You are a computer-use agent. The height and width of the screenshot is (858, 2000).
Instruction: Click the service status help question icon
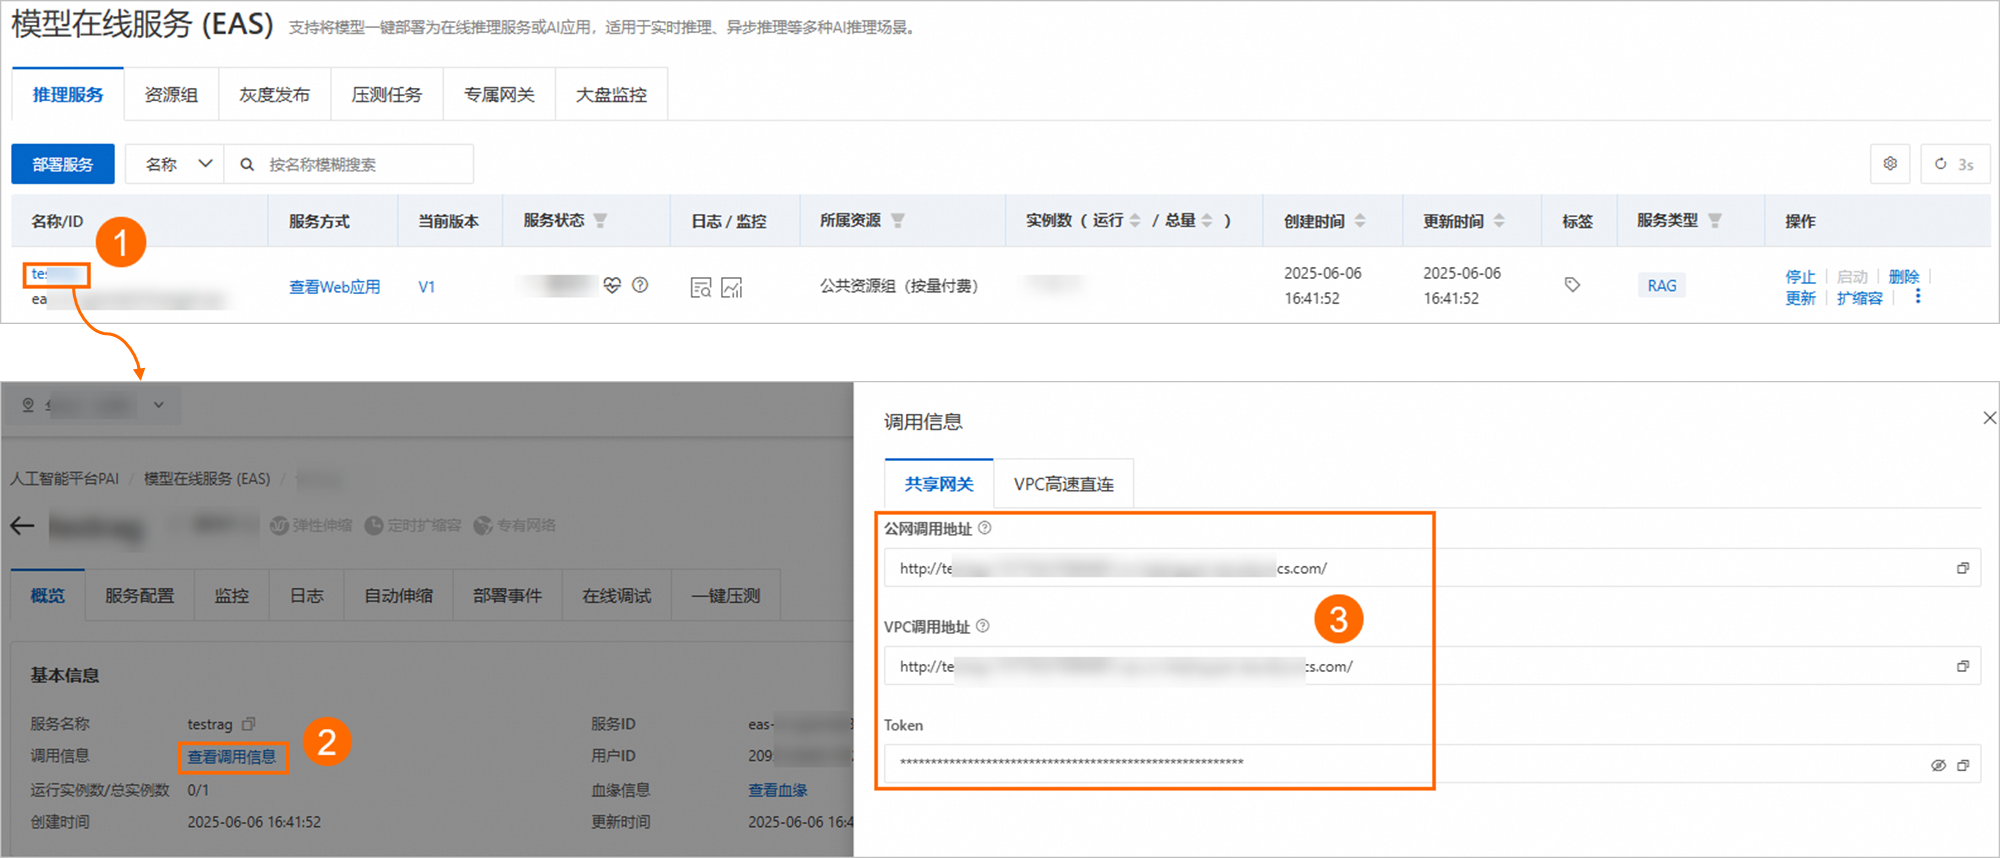640,285
